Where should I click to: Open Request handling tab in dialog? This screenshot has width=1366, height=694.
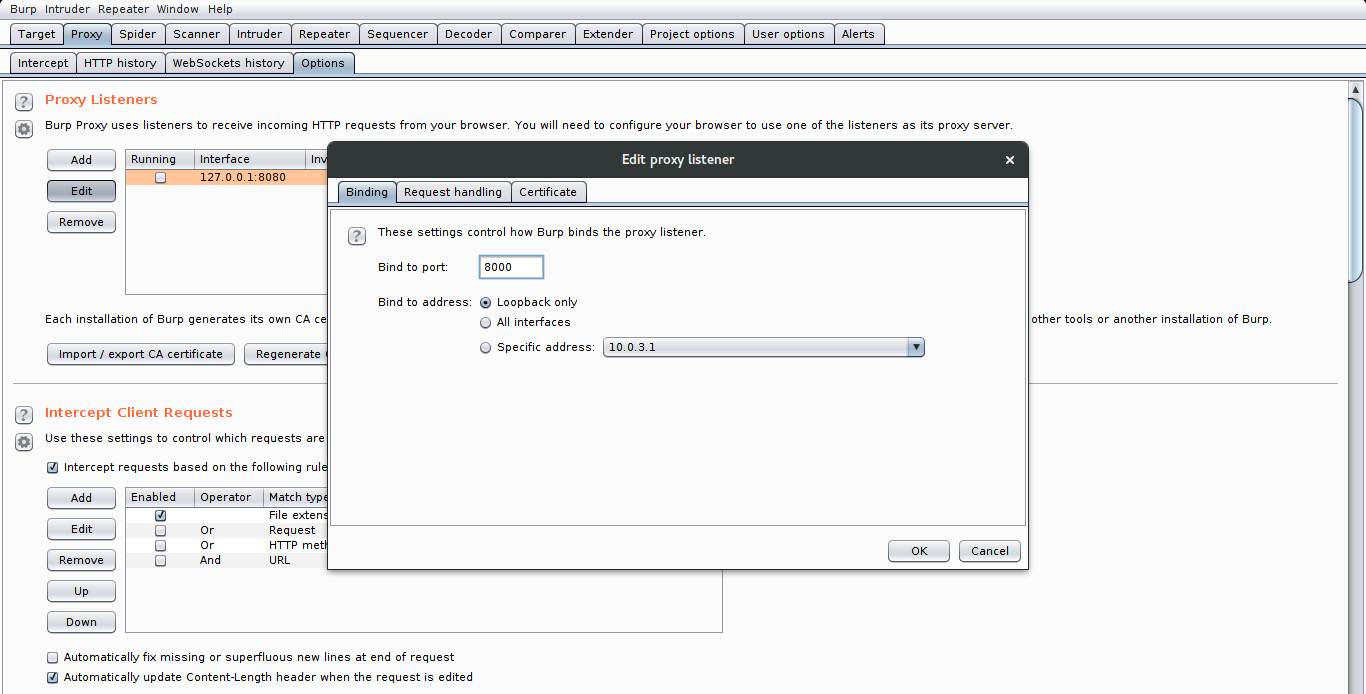453,192
